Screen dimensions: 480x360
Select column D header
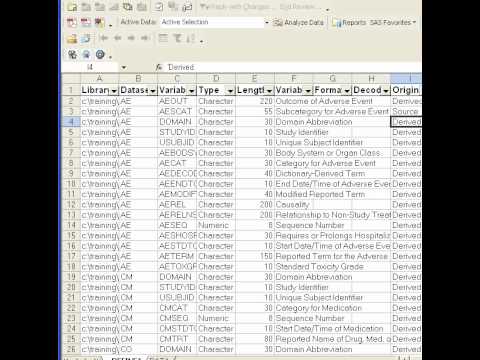[x=216, y=79]
